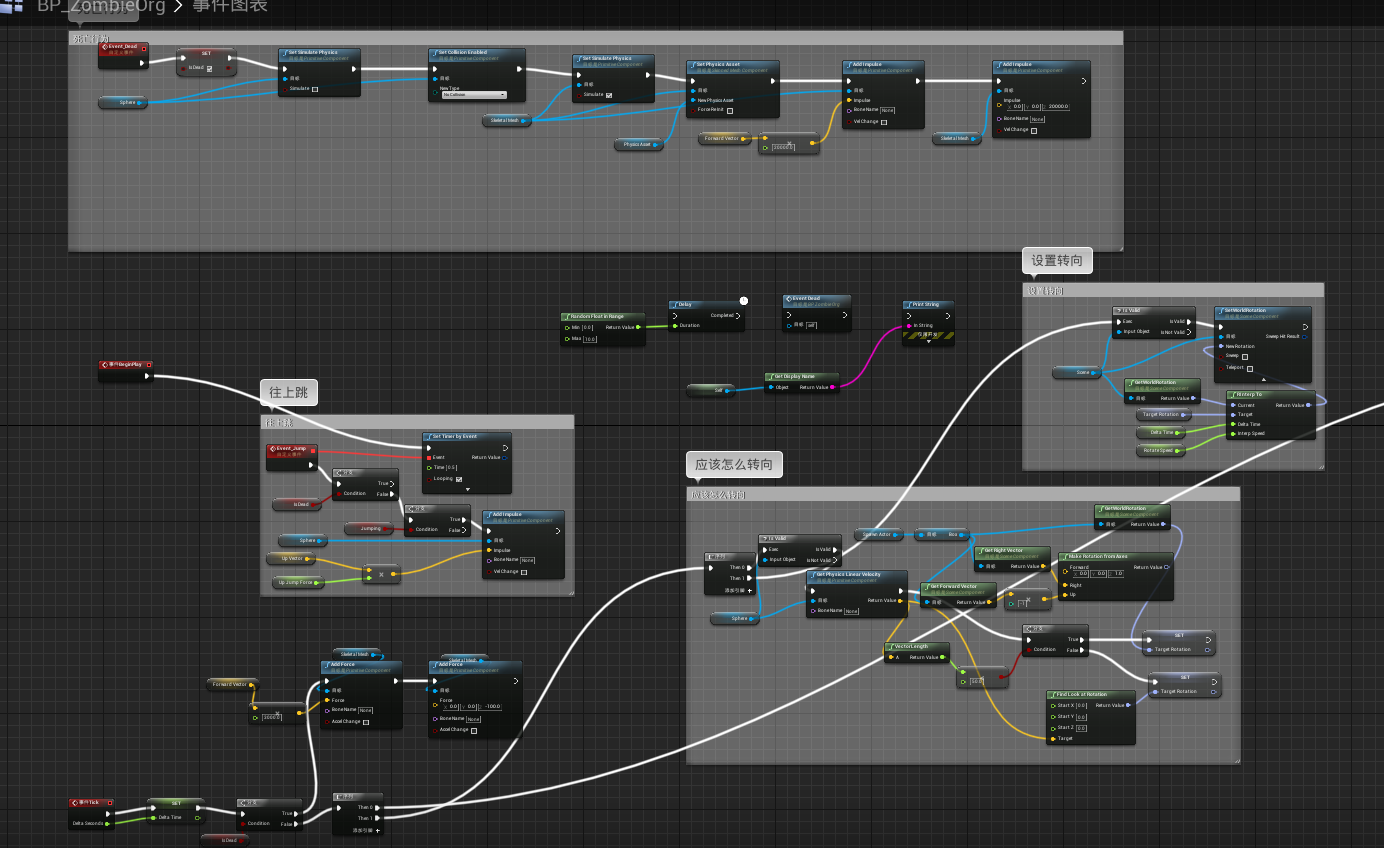Viewport: 1384px width, 848px height.
Task: Click the BeginPlay node exec output pin
Action: coord(146,376)
